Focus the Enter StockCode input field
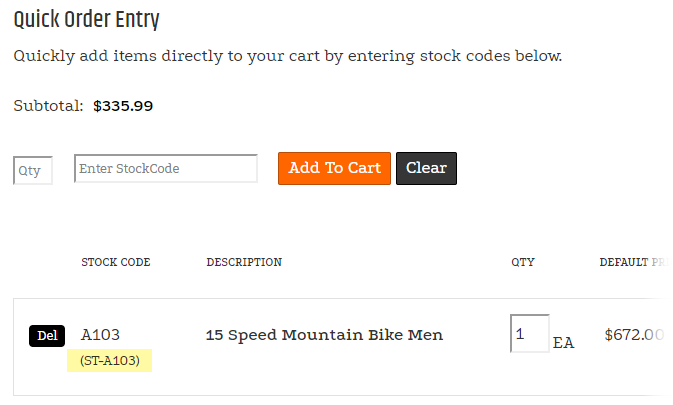 pos(166,169)
